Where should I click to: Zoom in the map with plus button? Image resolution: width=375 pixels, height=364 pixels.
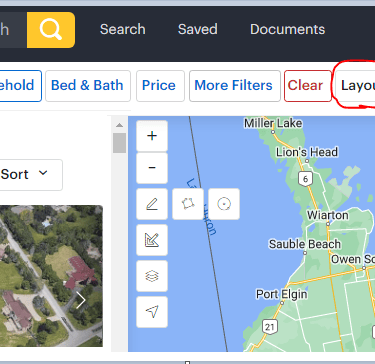[x=152, y=136]
